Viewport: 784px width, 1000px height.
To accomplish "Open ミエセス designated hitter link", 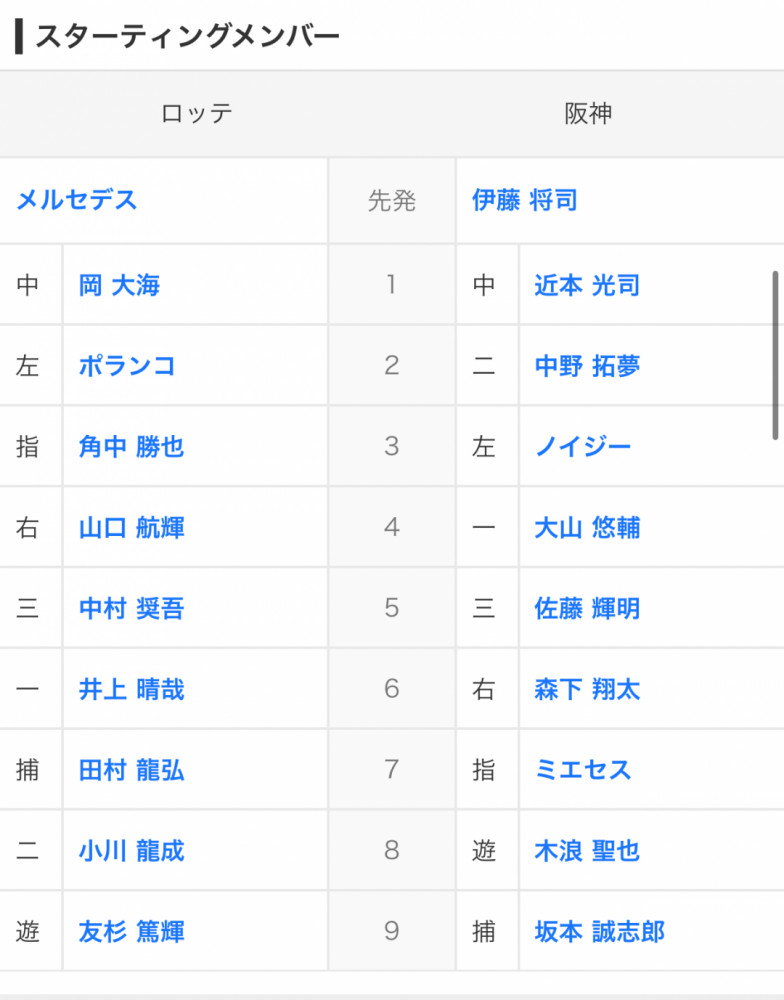I will 583,771.
